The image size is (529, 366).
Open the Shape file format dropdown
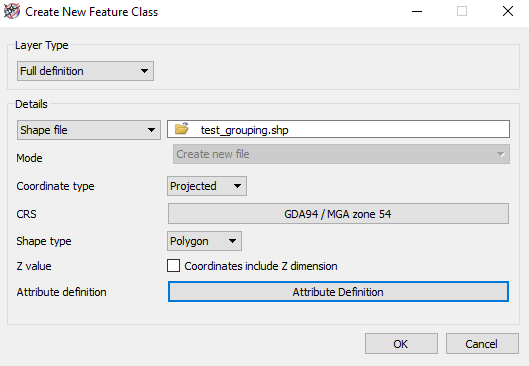[89, 130]
